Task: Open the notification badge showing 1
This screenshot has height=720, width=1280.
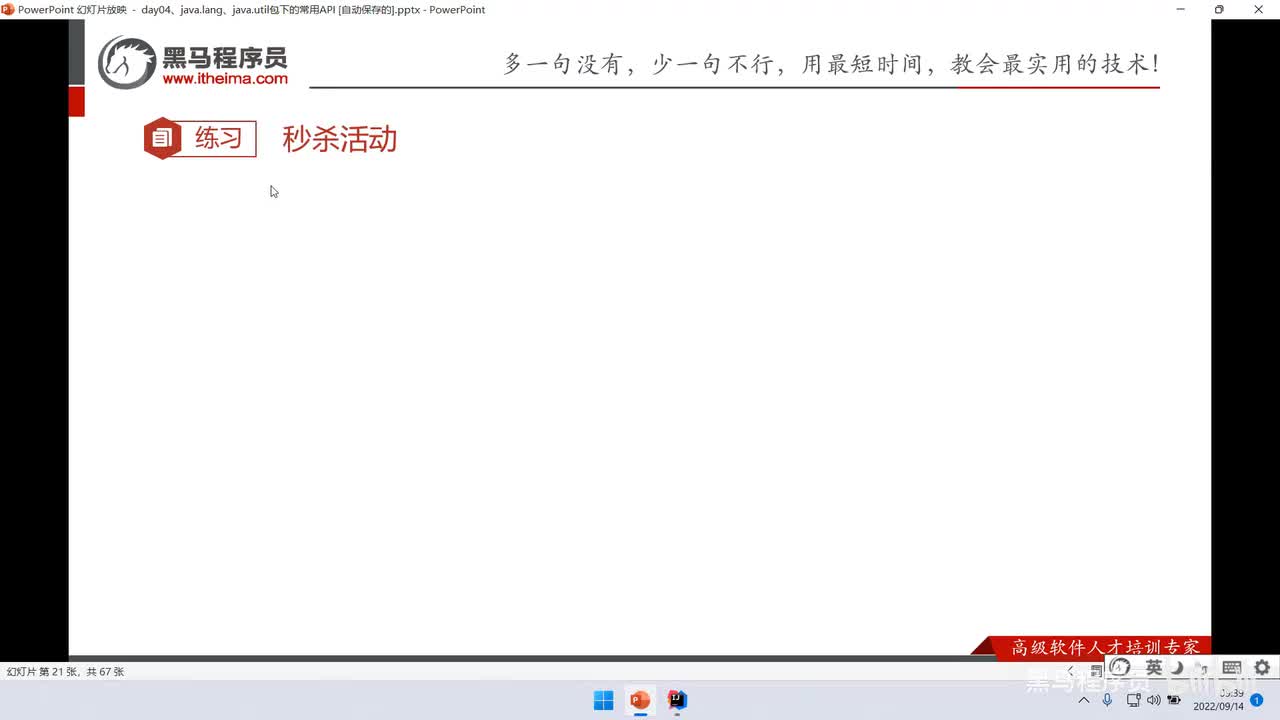Action: coord(1257,700)
